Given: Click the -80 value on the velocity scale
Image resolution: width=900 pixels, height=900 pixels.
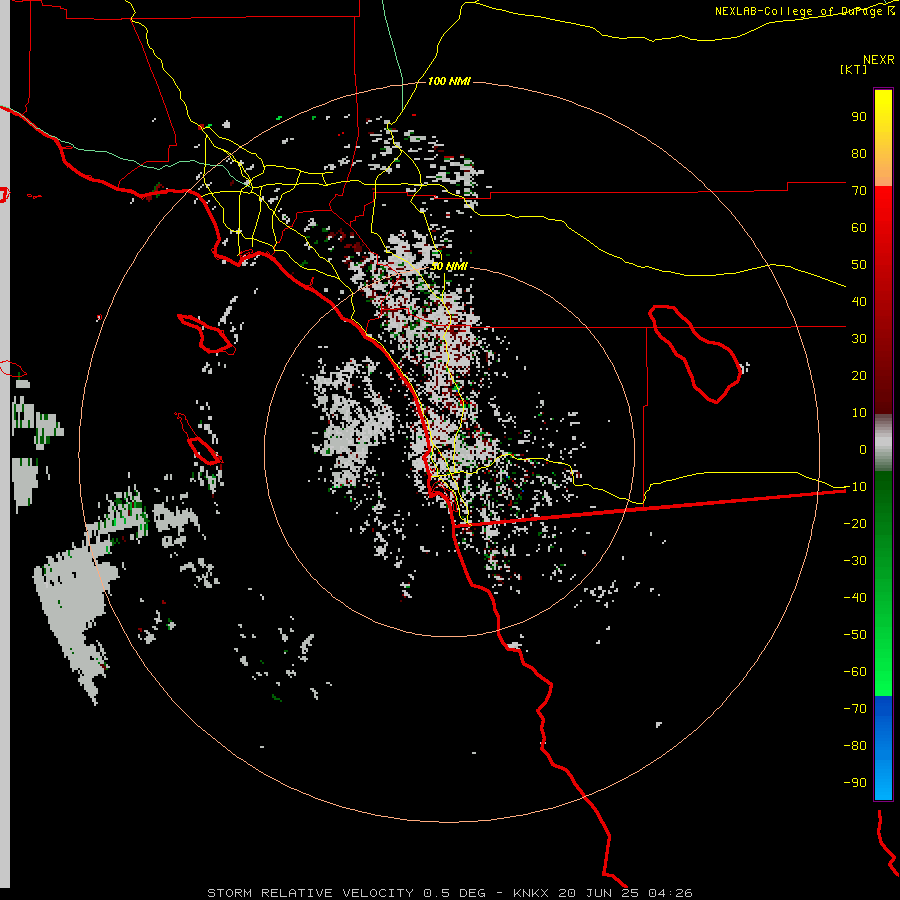Looking at the screenshot, I should [855, 746].
